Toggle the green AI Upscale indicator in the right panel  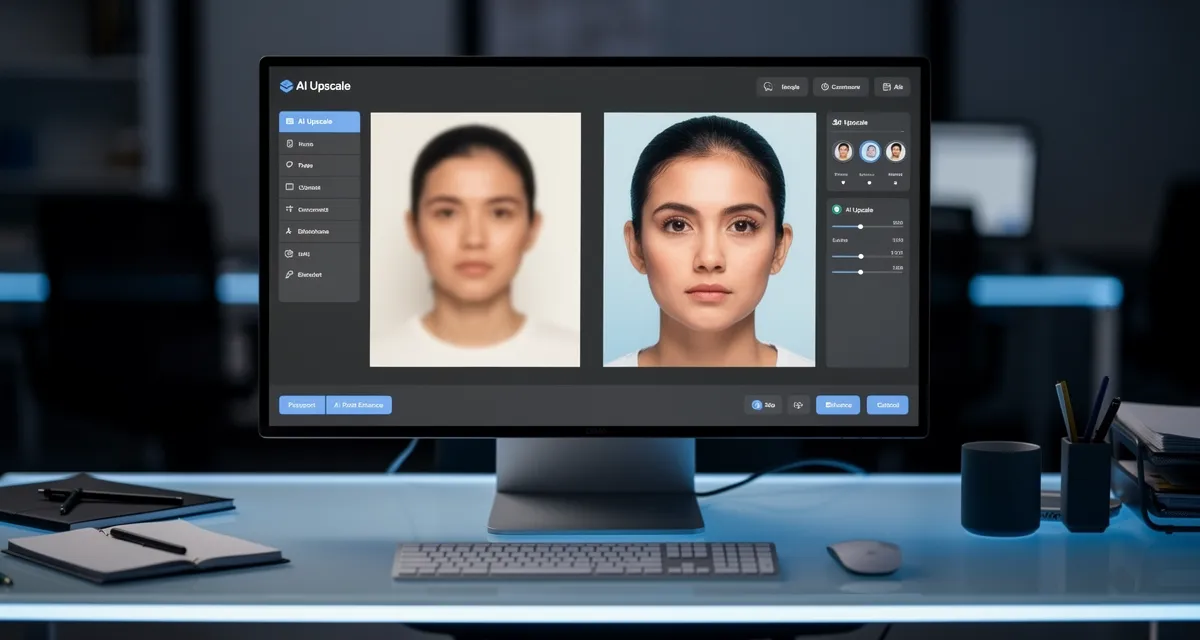[837, 210]
